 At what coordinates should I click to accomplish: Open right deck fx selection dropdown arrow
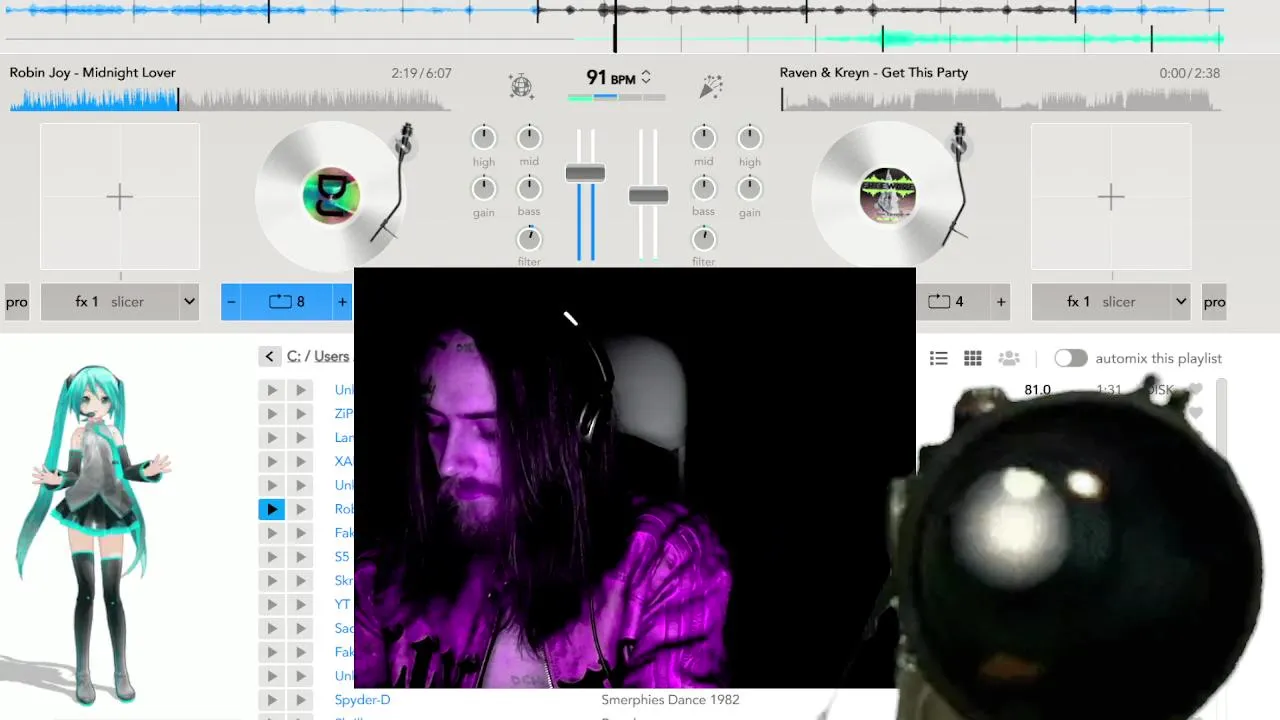click(1181, 301)
